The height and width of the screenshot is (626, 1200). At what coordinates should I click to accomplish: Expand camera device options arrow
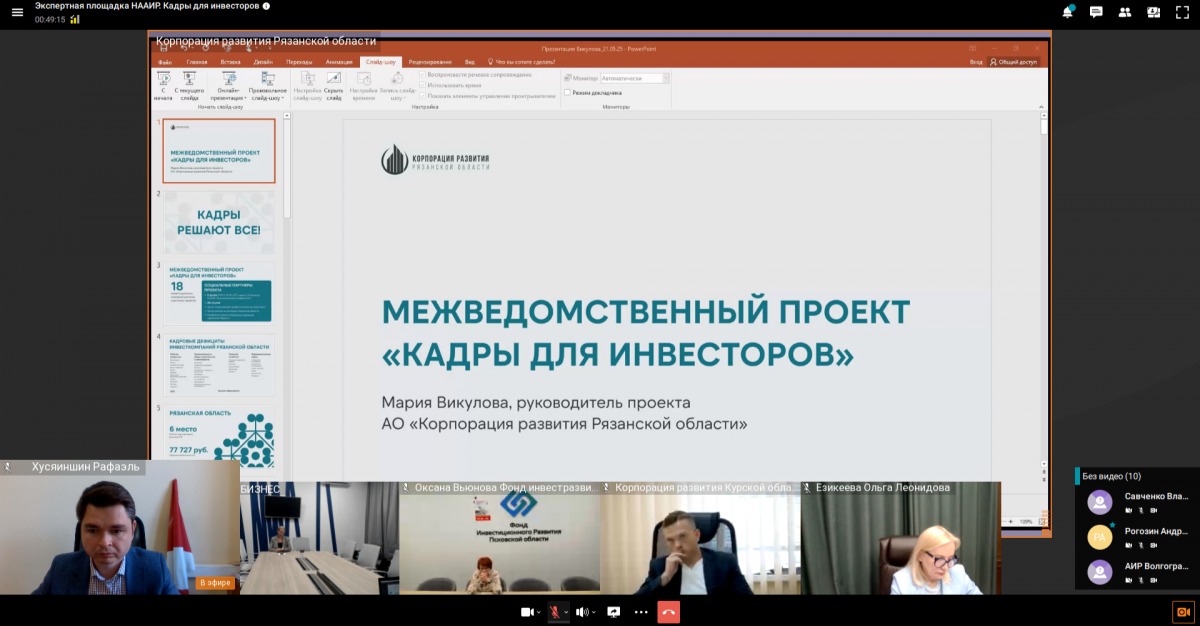(x=539, y=612)
